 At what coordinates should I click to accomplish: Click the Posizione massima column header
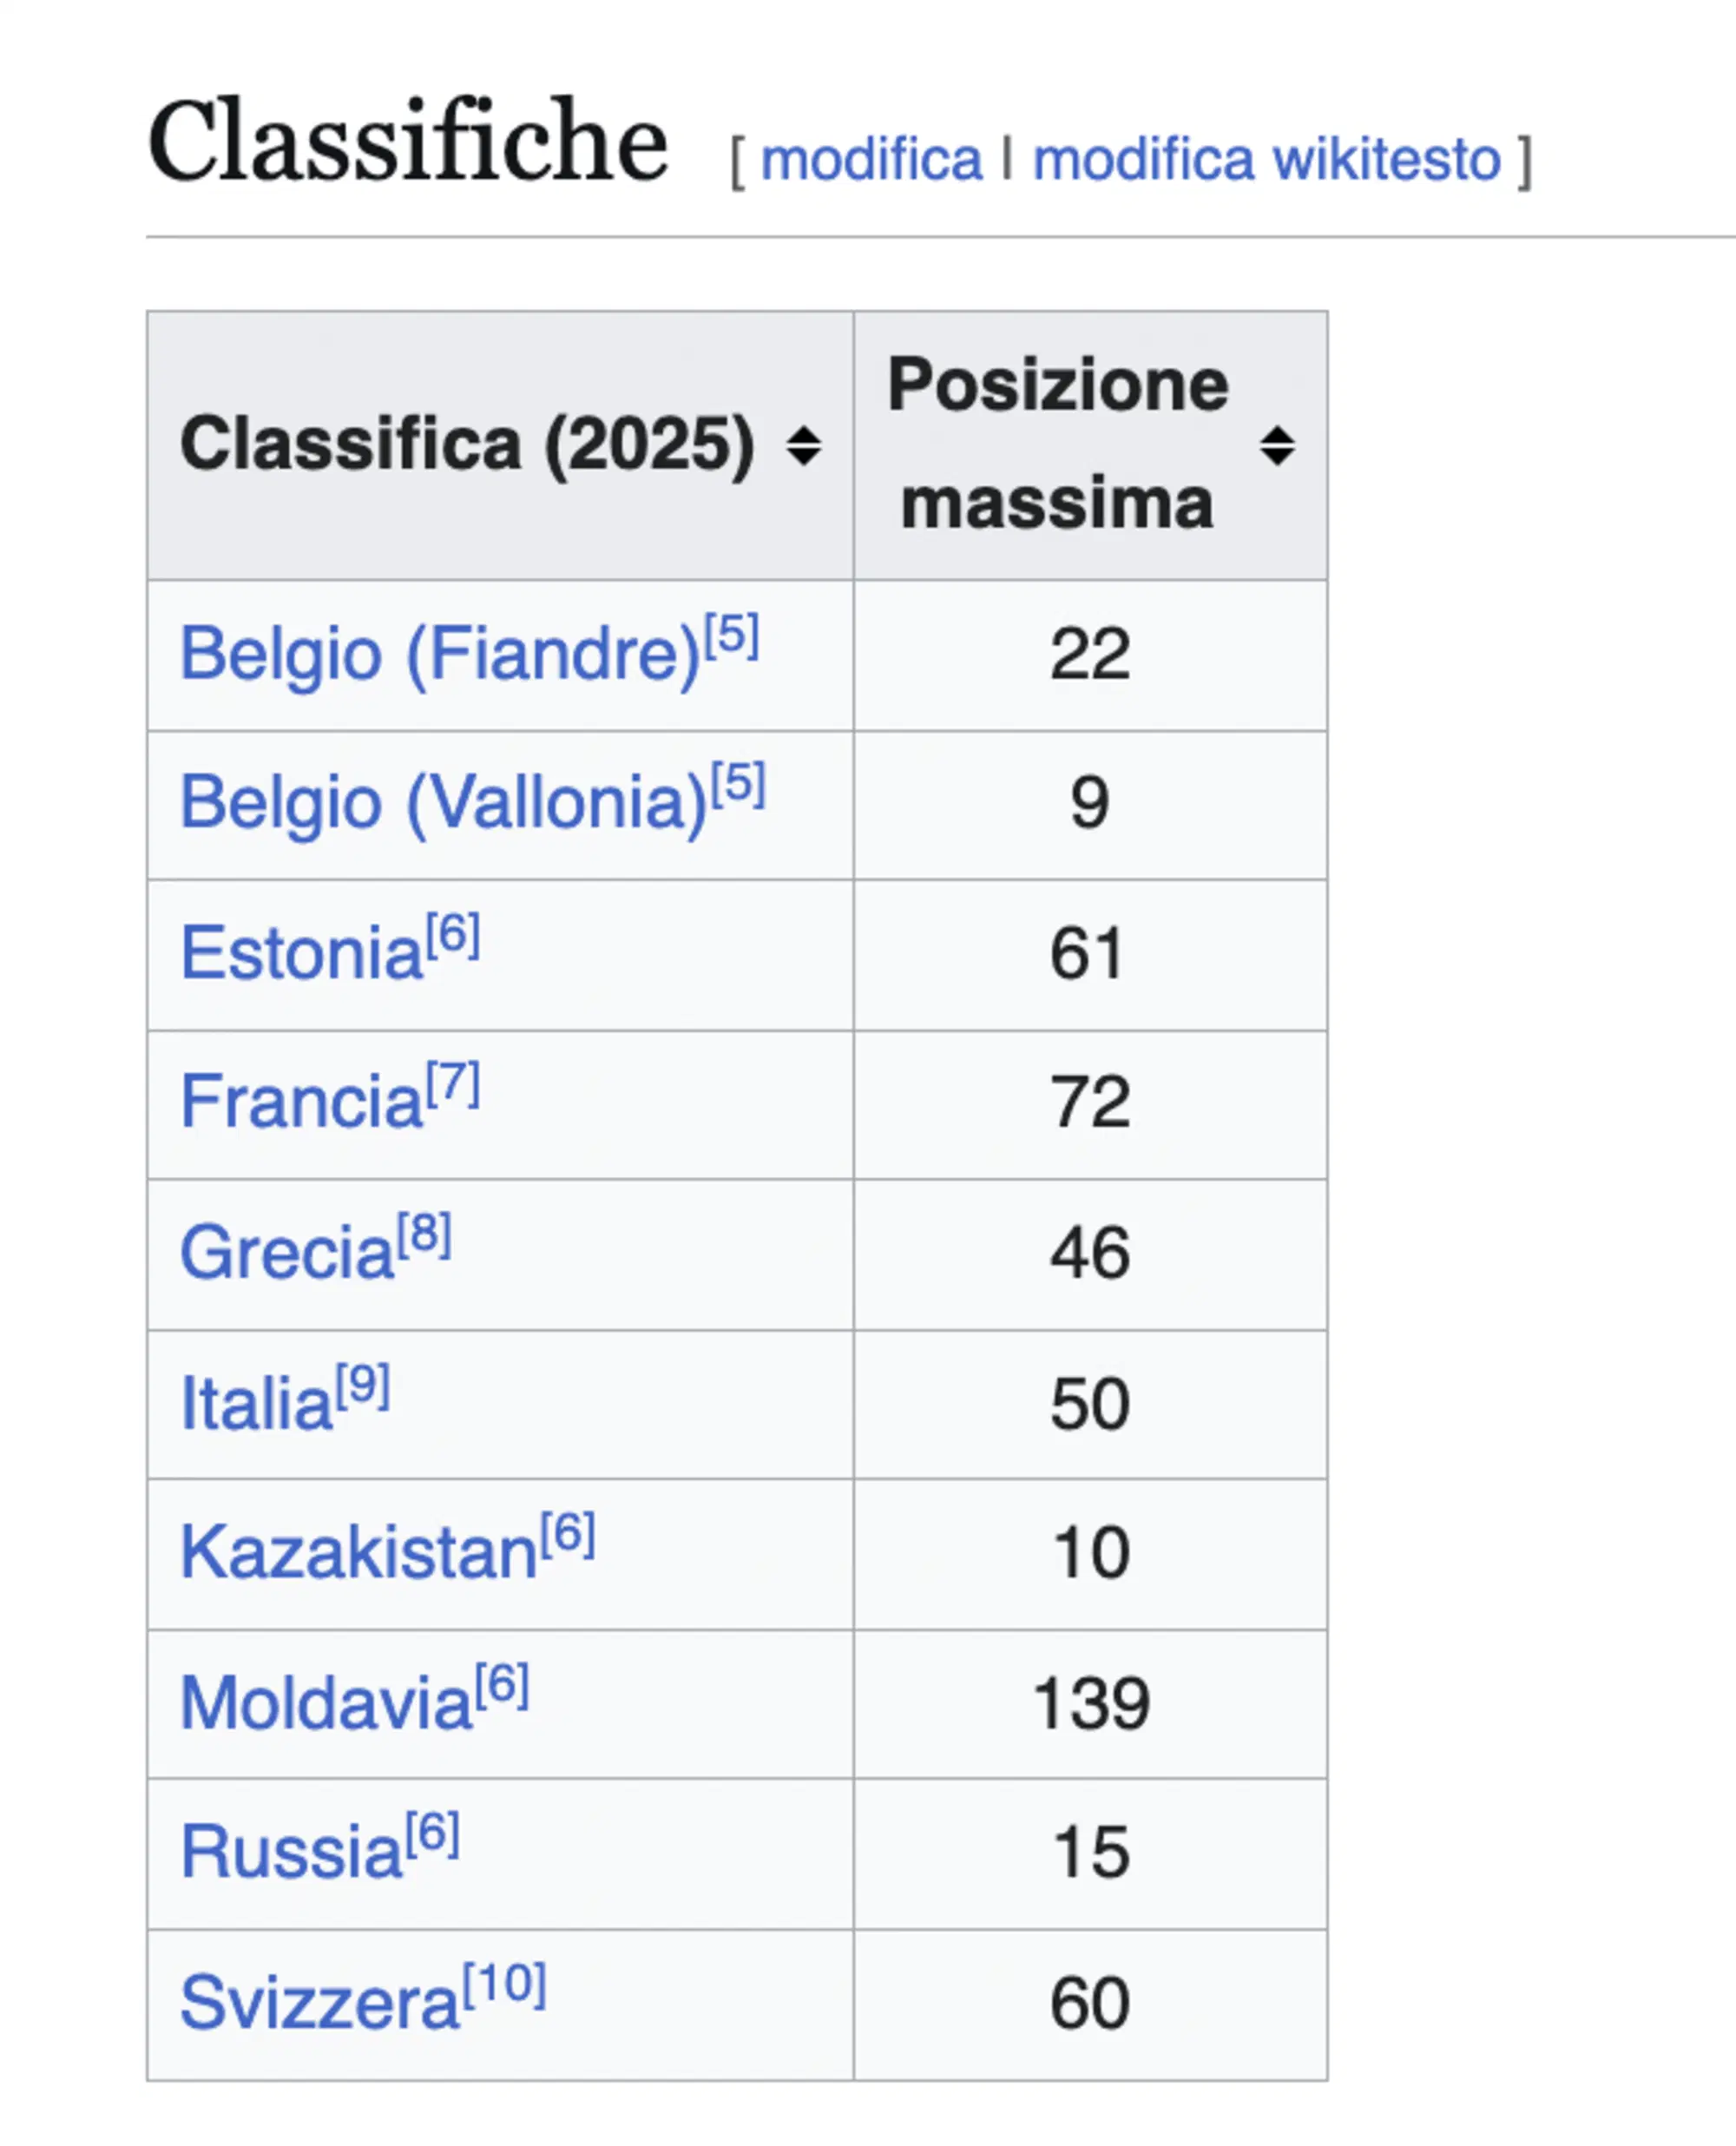pyautogui.click(x=1057, y=445)
